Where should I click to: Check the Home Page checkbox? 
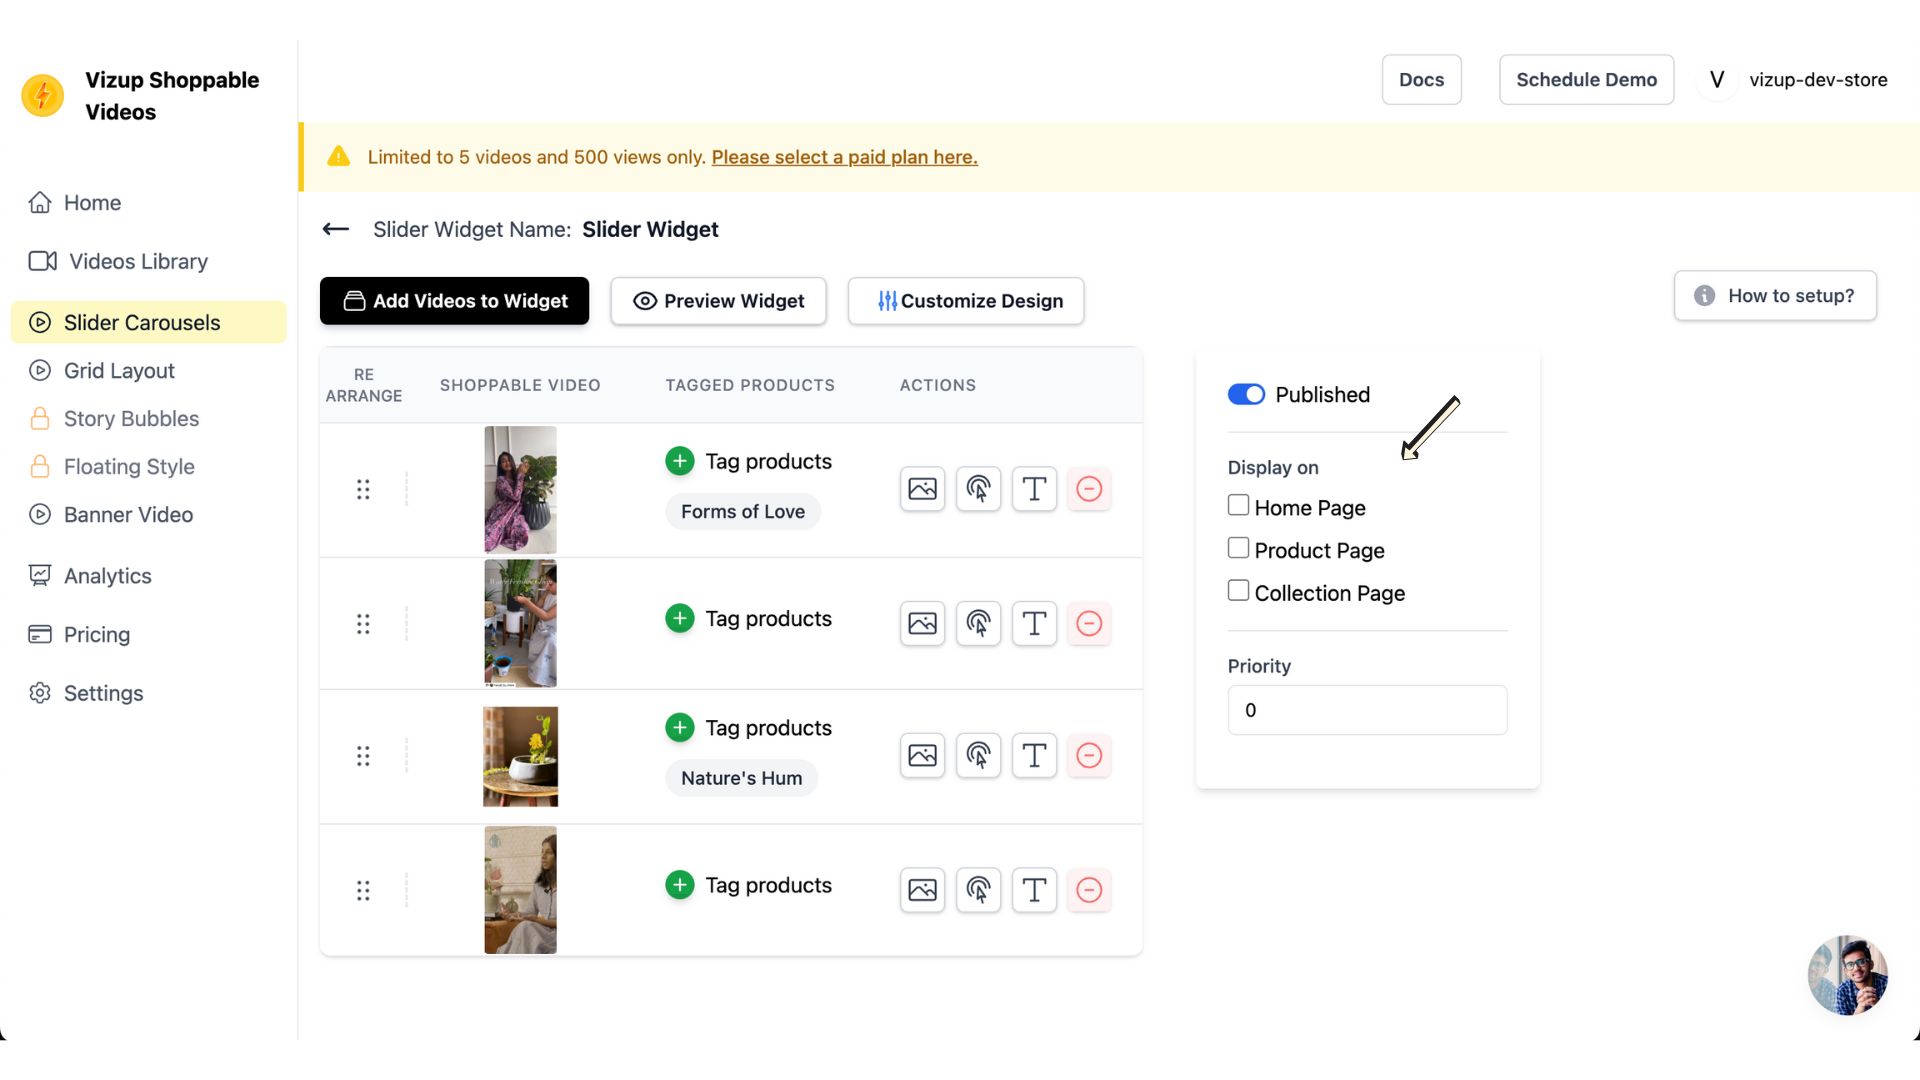[x=1238, y=505]
